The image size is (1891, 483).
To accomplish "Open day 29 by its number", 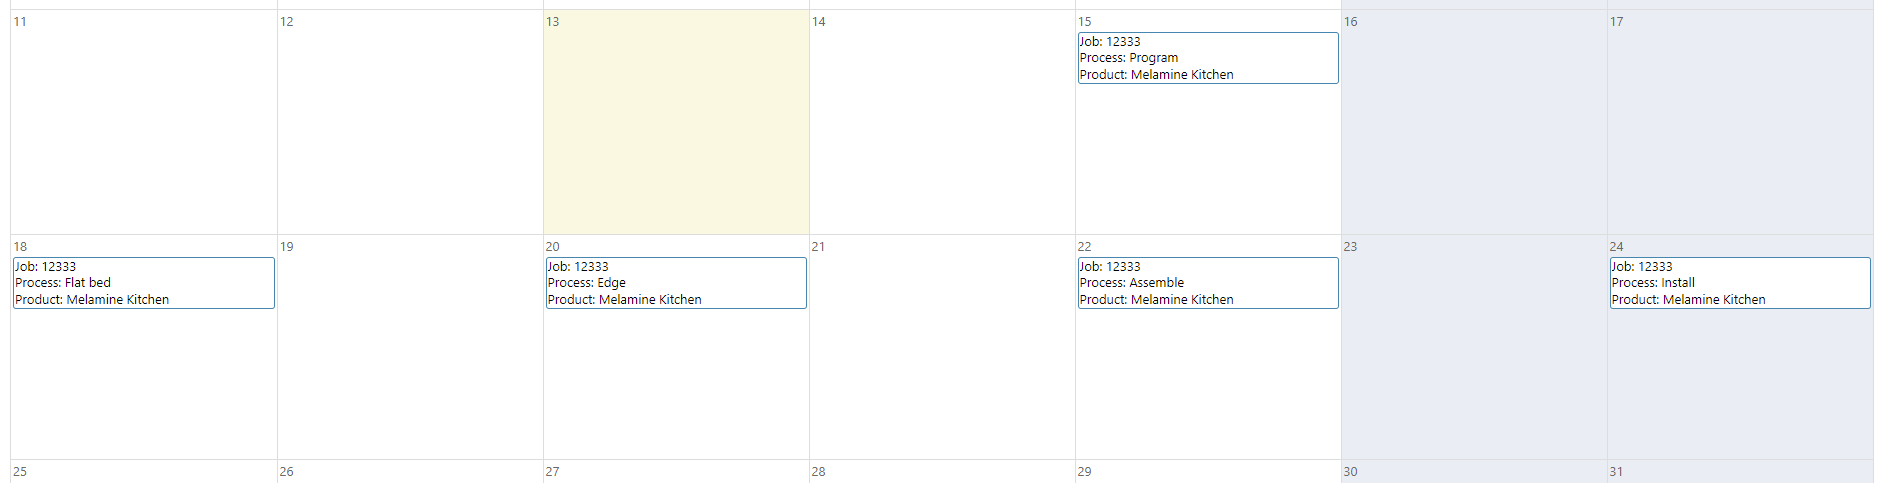I will (x=1084, y=472).
